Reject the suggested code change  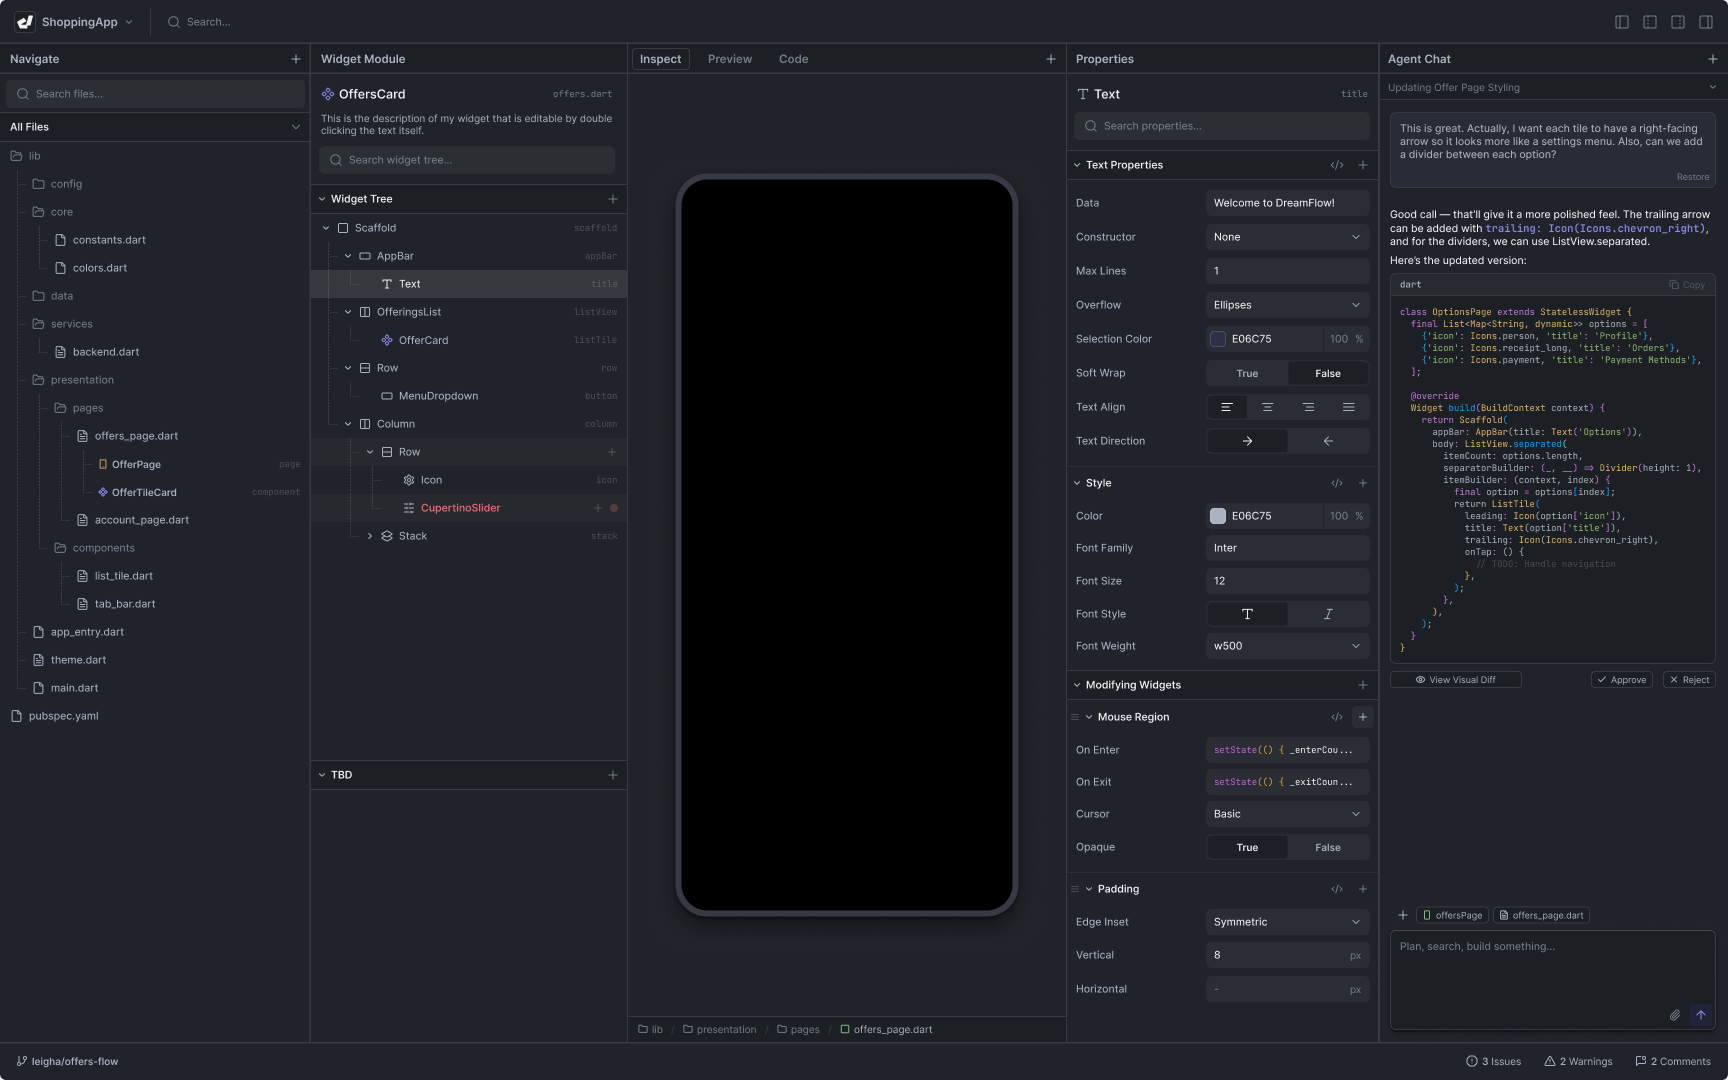point(1689,679)
